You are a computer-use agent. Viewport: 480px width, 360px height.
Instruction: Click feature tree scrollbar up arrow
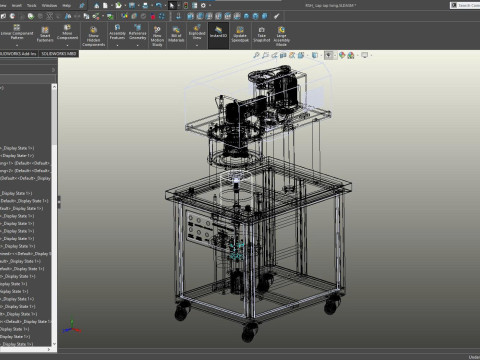tap(54, 87)
